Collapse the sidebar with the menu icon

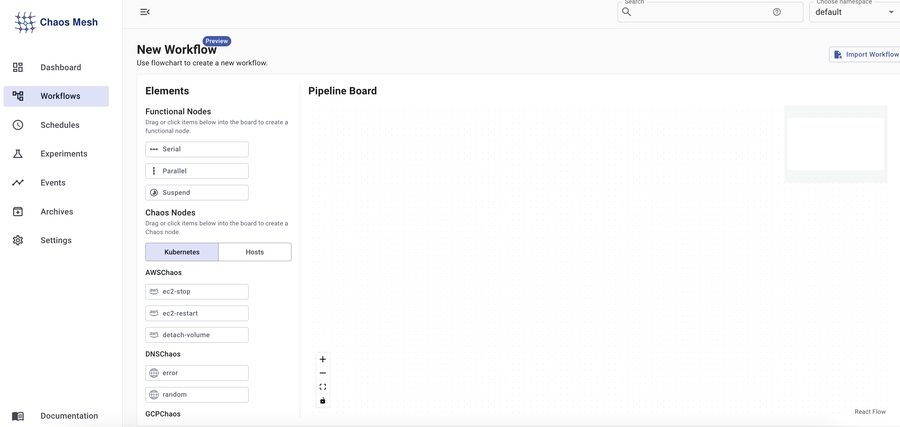coord(145,12)
